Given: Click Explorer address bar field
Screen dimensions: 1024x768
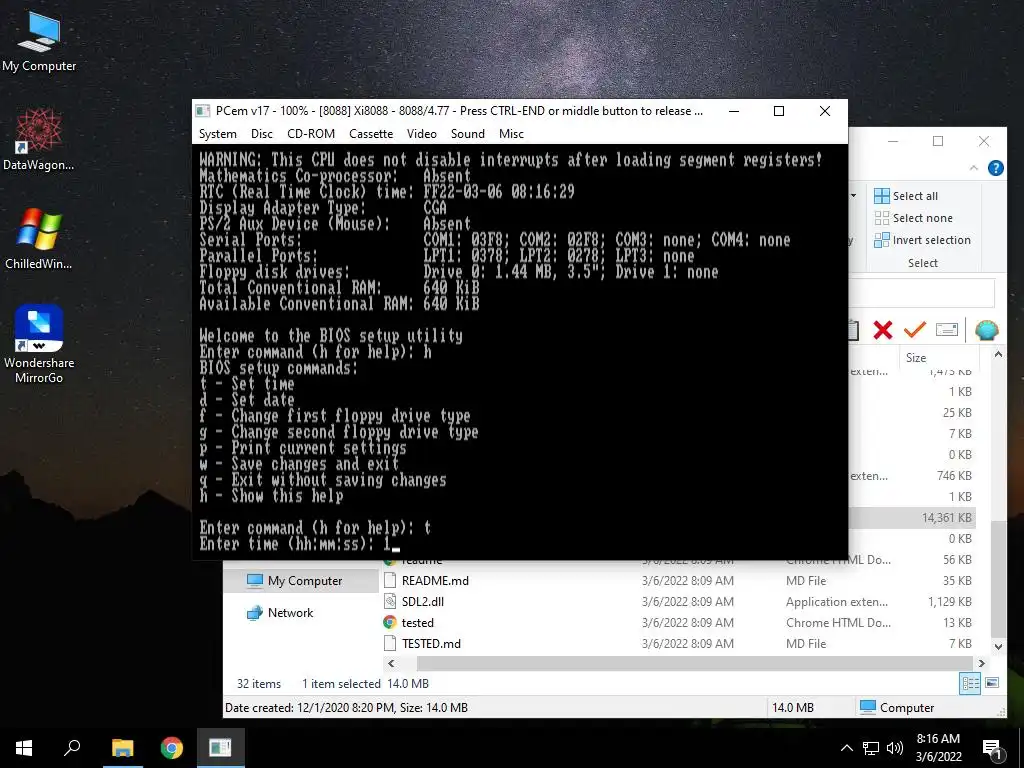Looking at the screenshot, I should coord(921,293).
